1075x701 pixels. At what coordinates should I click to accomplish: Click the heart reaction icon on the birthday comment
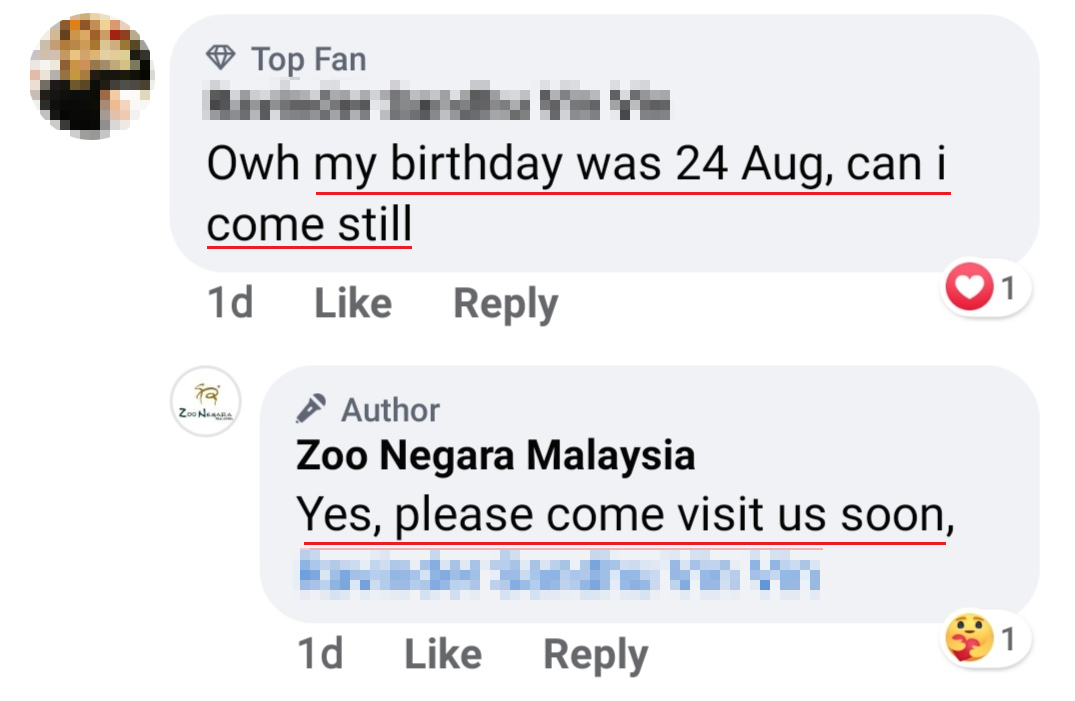[968, 290]
